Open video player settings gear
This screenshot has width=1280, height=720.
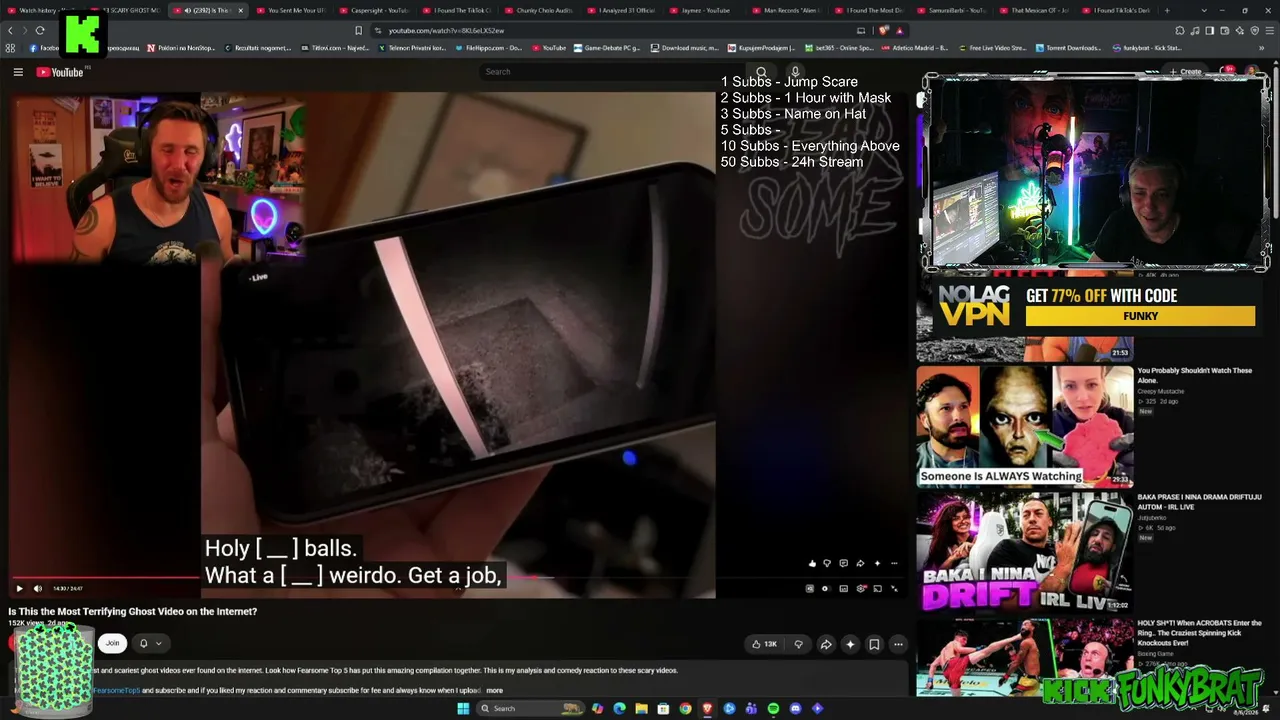click(861, 588)
